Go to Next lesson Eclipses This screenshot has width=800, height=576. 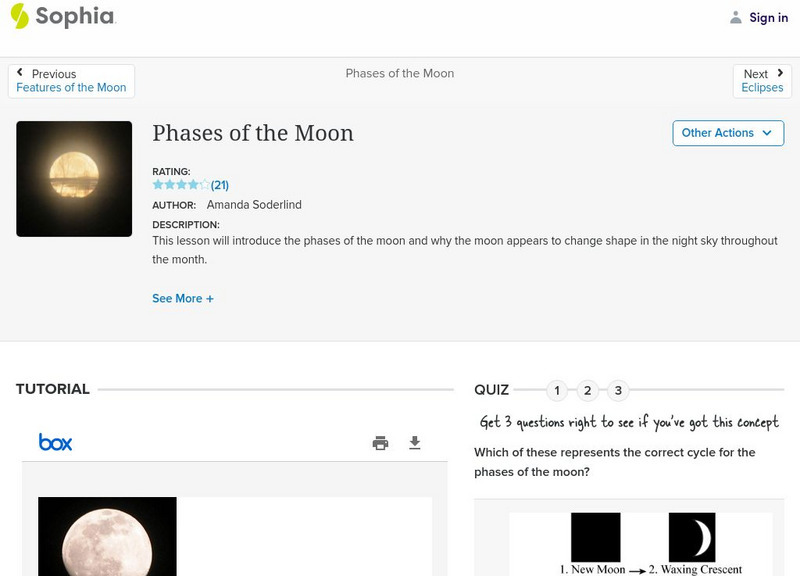(762, 81)
